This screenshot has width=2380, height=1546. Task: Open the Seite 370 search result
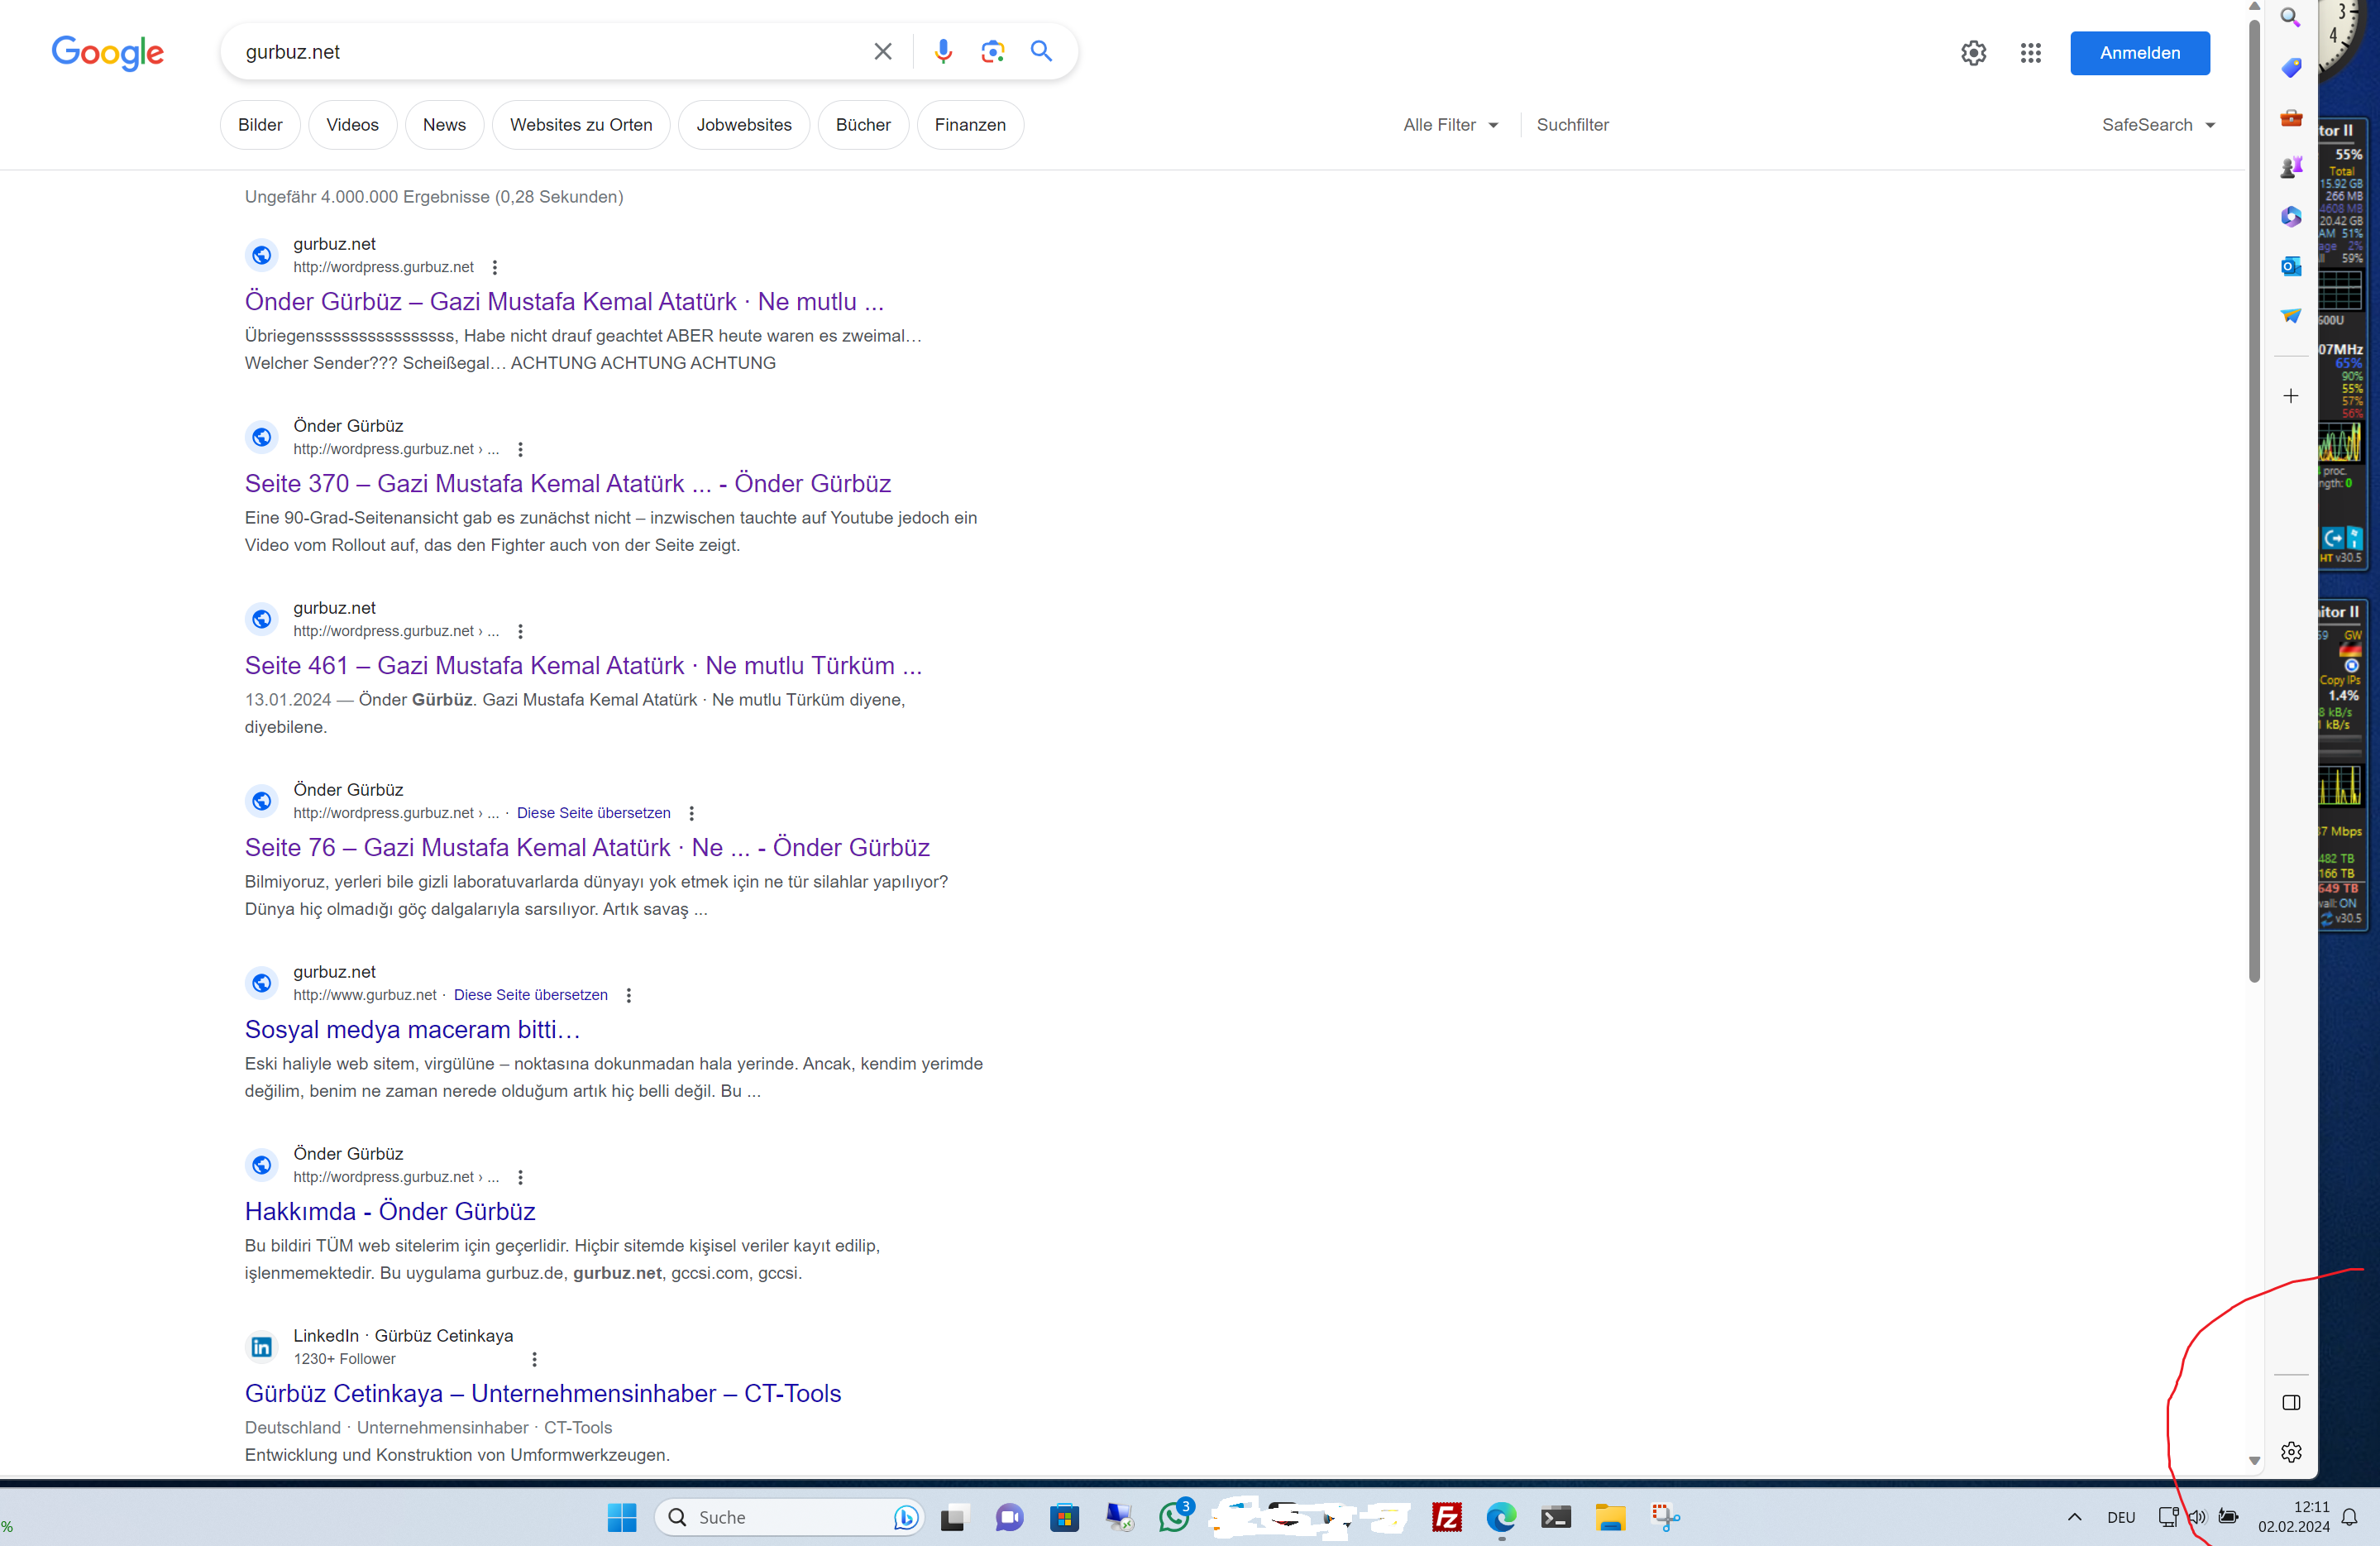click(568, 484)
